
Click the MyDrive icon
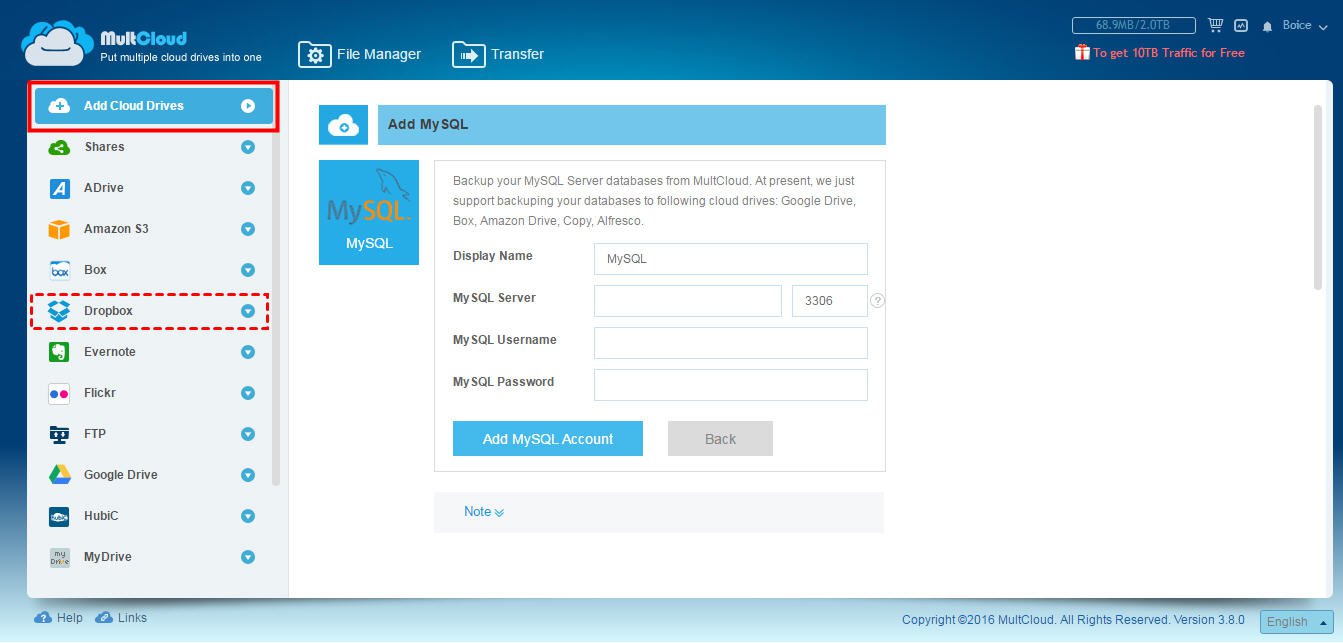[59, 557]
